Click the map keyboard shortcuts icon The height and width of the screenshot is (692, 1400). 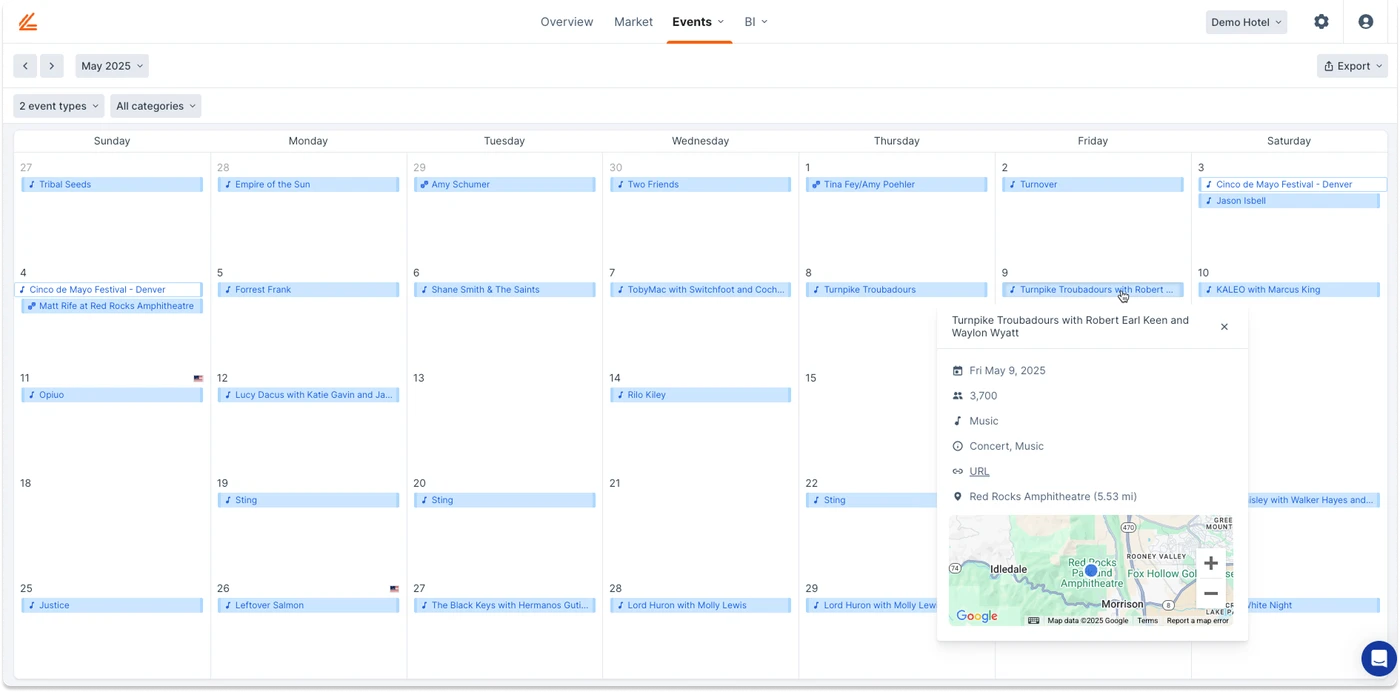(1033, 620)
